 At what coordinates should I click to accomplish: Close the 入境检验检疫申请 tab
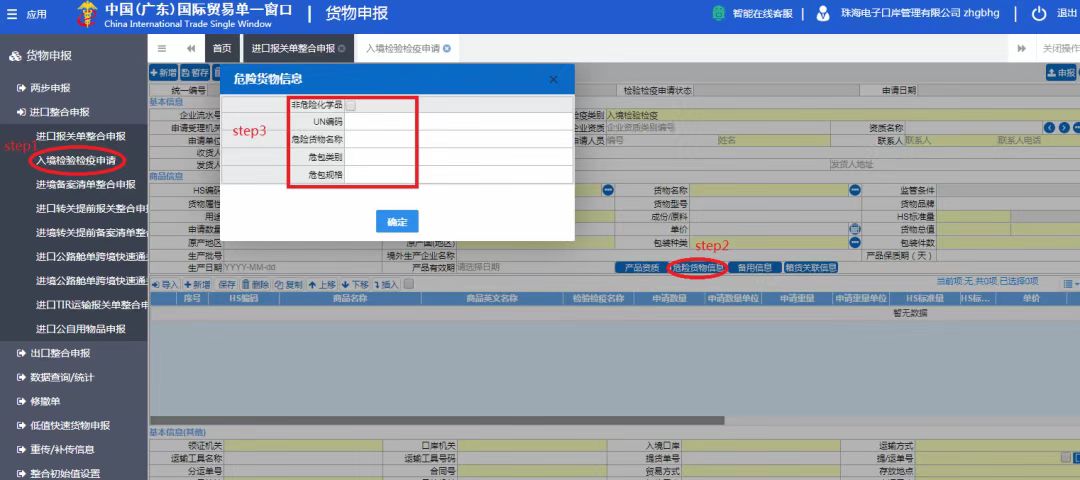(447, 49)
